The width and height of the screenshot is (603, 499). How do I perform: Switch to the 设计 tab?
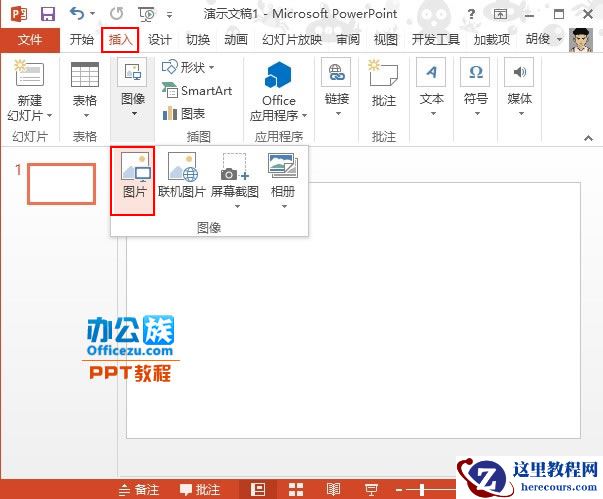coord(160,40)
